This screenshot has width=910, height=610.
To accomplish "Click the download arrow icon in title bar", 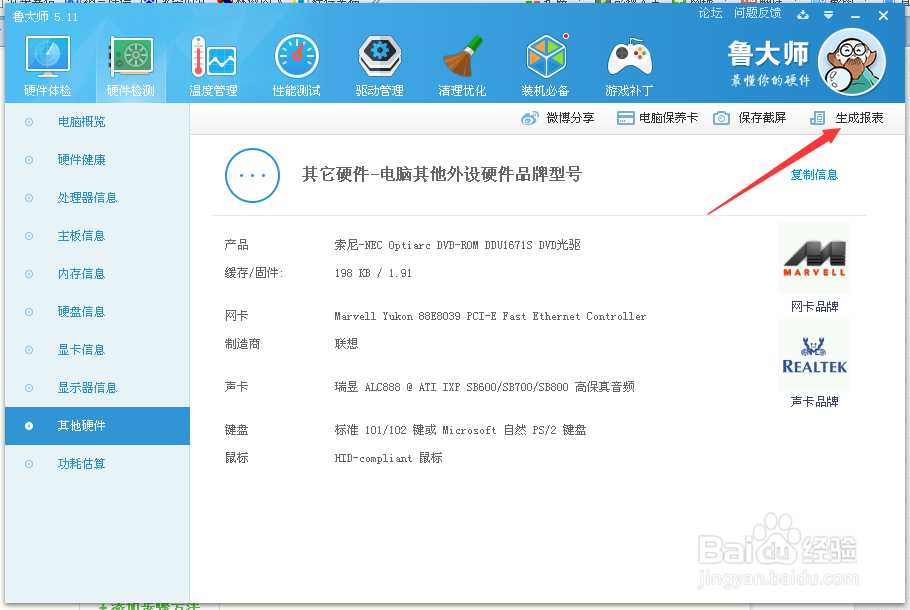I will [802, 15].
